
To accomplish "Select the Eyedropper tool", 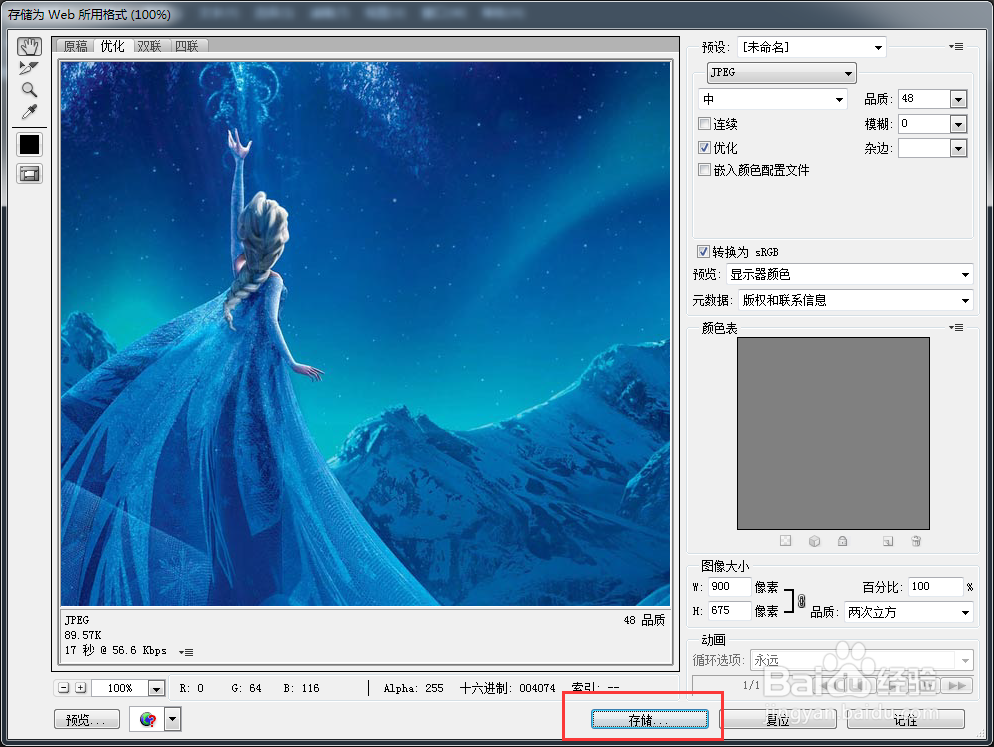I will pos(29,112).
